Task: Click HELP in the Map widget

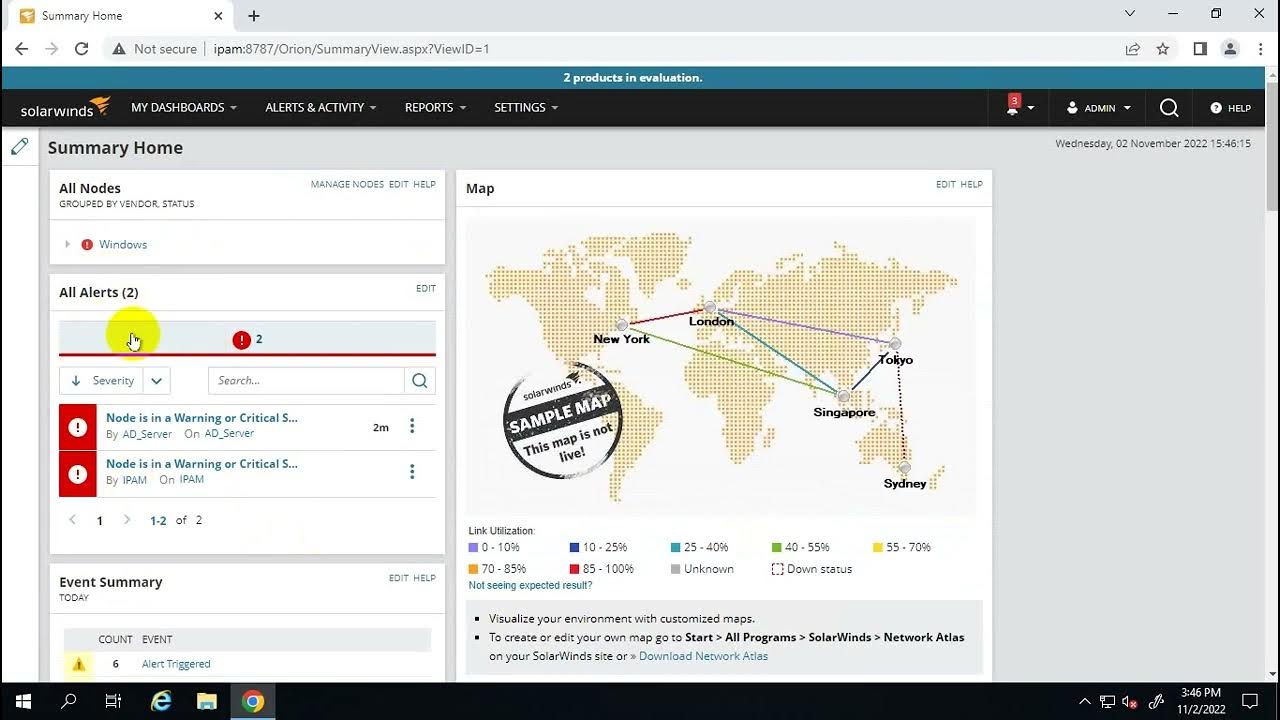Action: click(x=972, y=185)
